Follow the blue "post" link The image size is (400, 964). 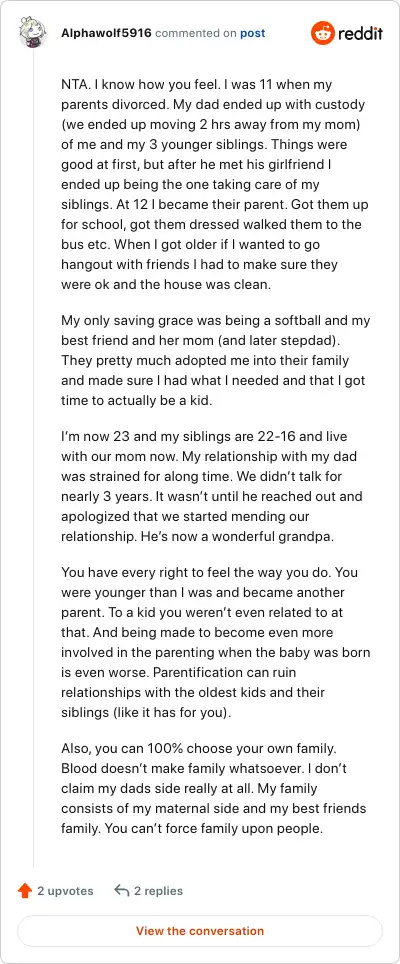253,33
